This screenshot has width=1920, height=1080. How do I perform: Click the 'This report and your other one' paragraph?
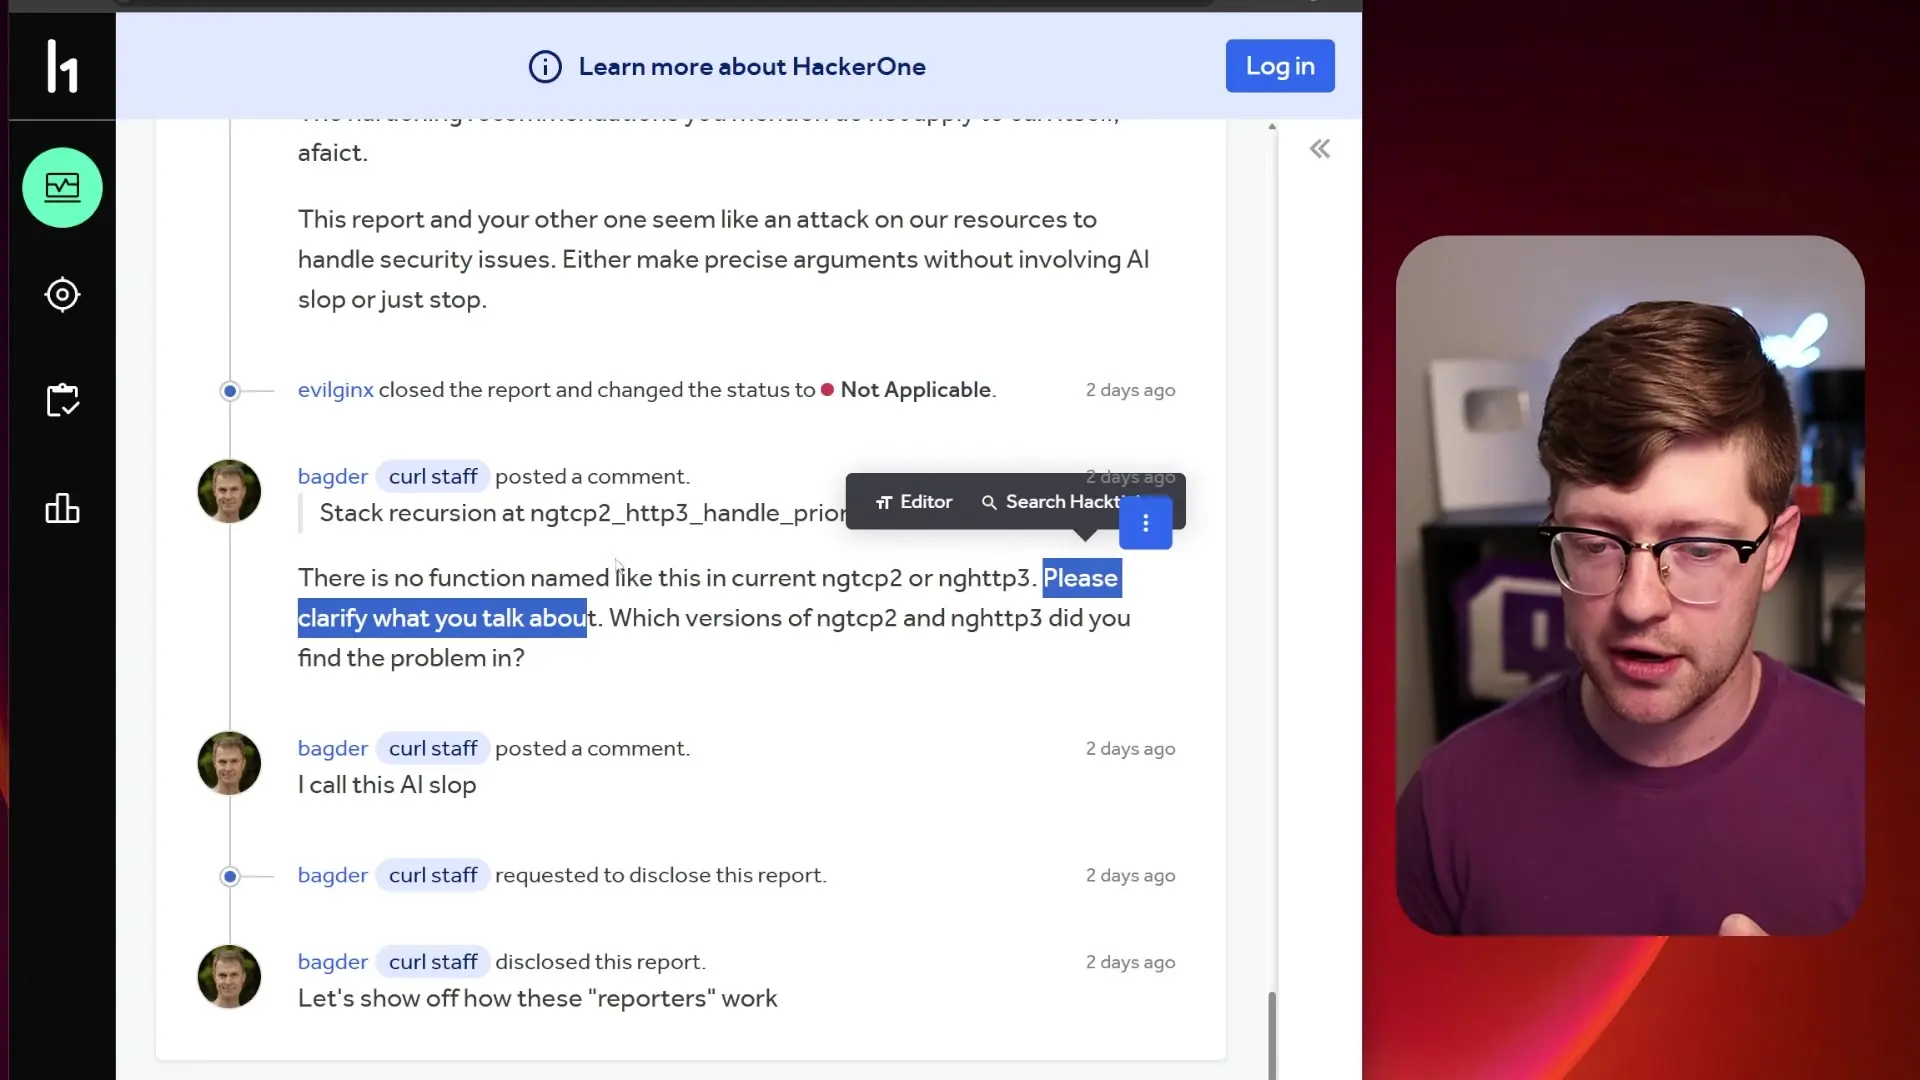tap(724, 259)
